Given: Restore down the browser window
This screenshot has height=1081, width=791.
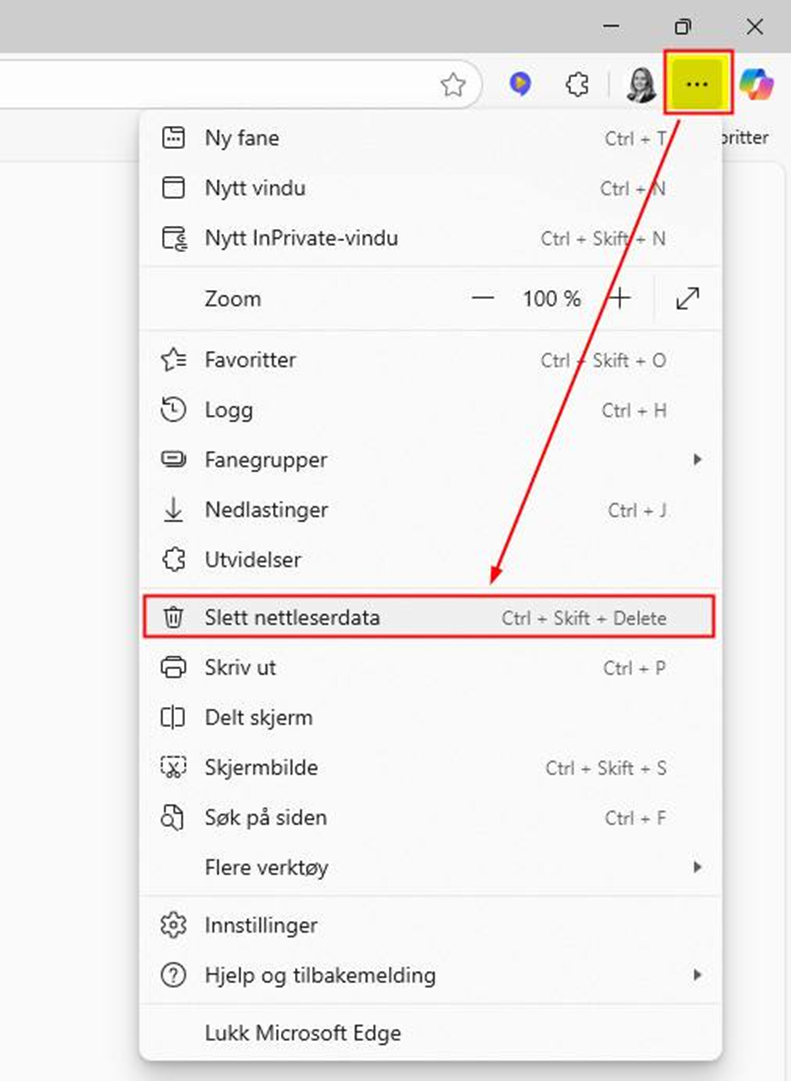Looking at the screenshot, I should tap(683, 27).
